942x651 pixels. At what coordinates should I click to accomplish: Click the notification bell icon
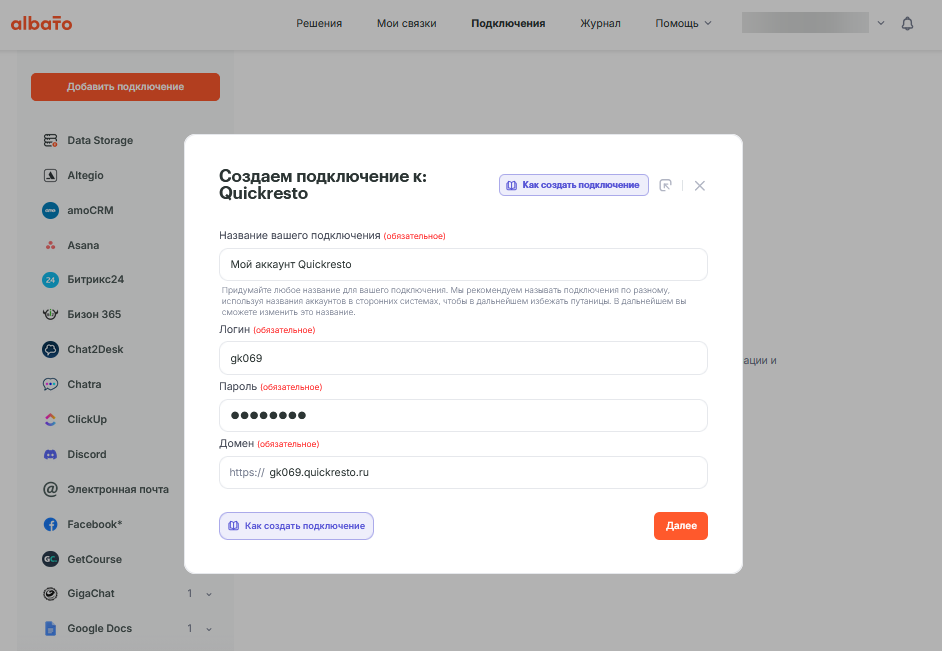tap(908, 23)
